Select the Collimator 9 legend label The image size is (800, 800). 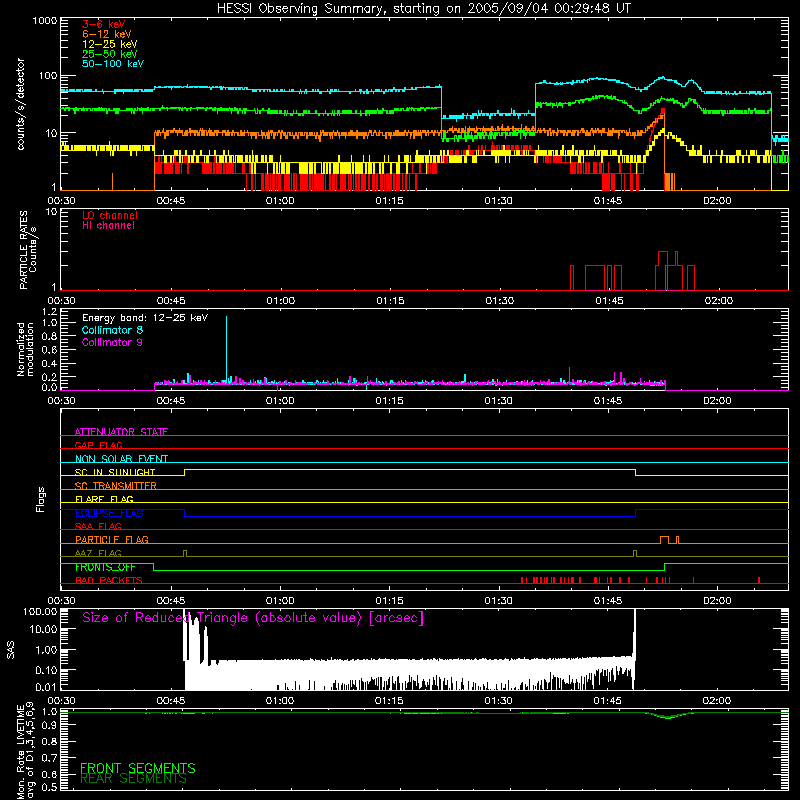click(112, 342)
